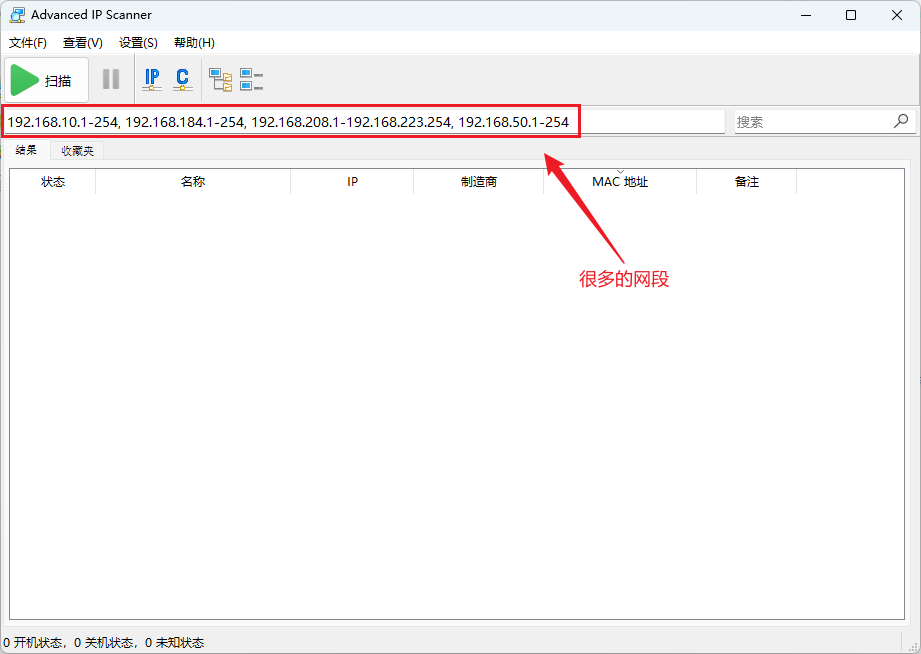Click the status bar text 0 开机状态
Image resolution: width=921 pixels, height=654 pixels.
pyautogui.click(x=33, y=642)
